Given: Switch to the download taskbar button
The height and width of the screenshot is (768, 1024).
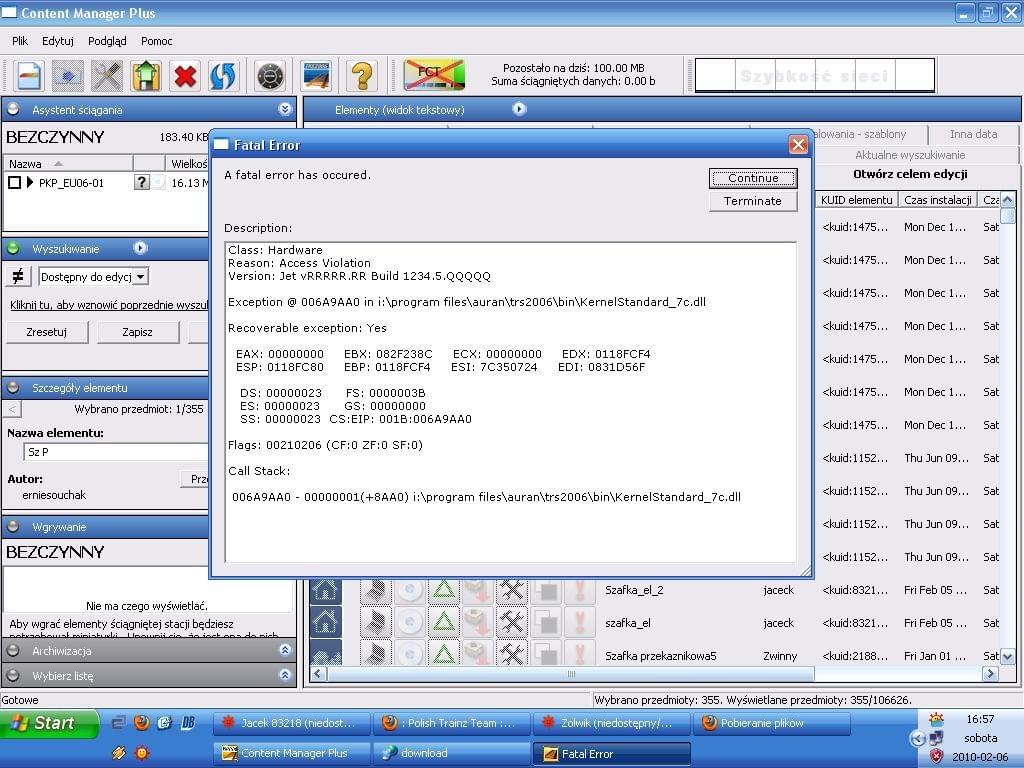Looking at the screenshot, I should pyautogui.click(x=451, y=753).
